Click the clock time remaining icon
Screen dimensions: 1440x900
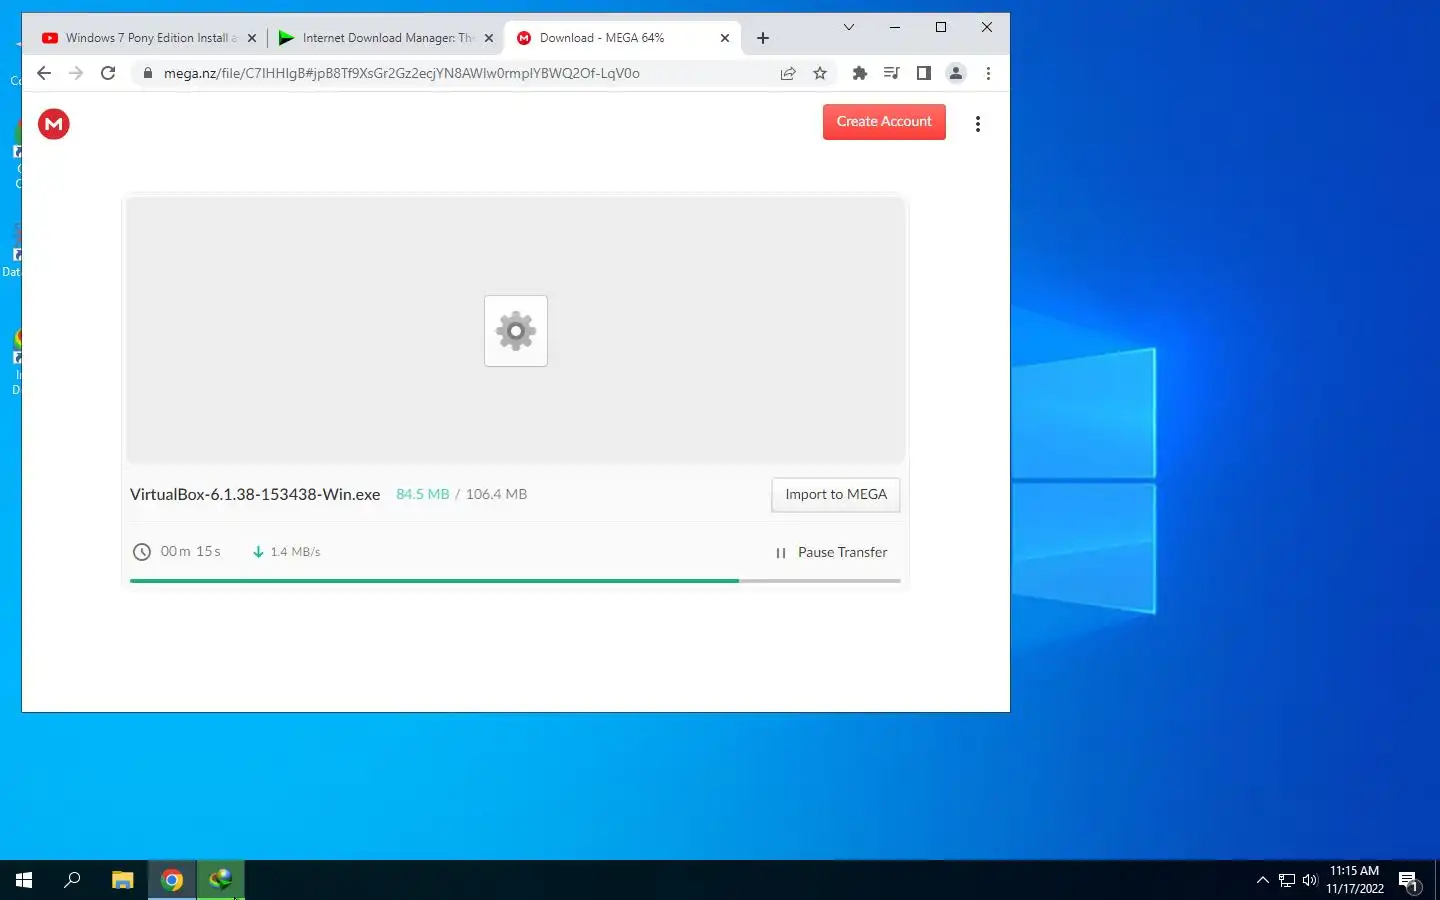(142, 552)
